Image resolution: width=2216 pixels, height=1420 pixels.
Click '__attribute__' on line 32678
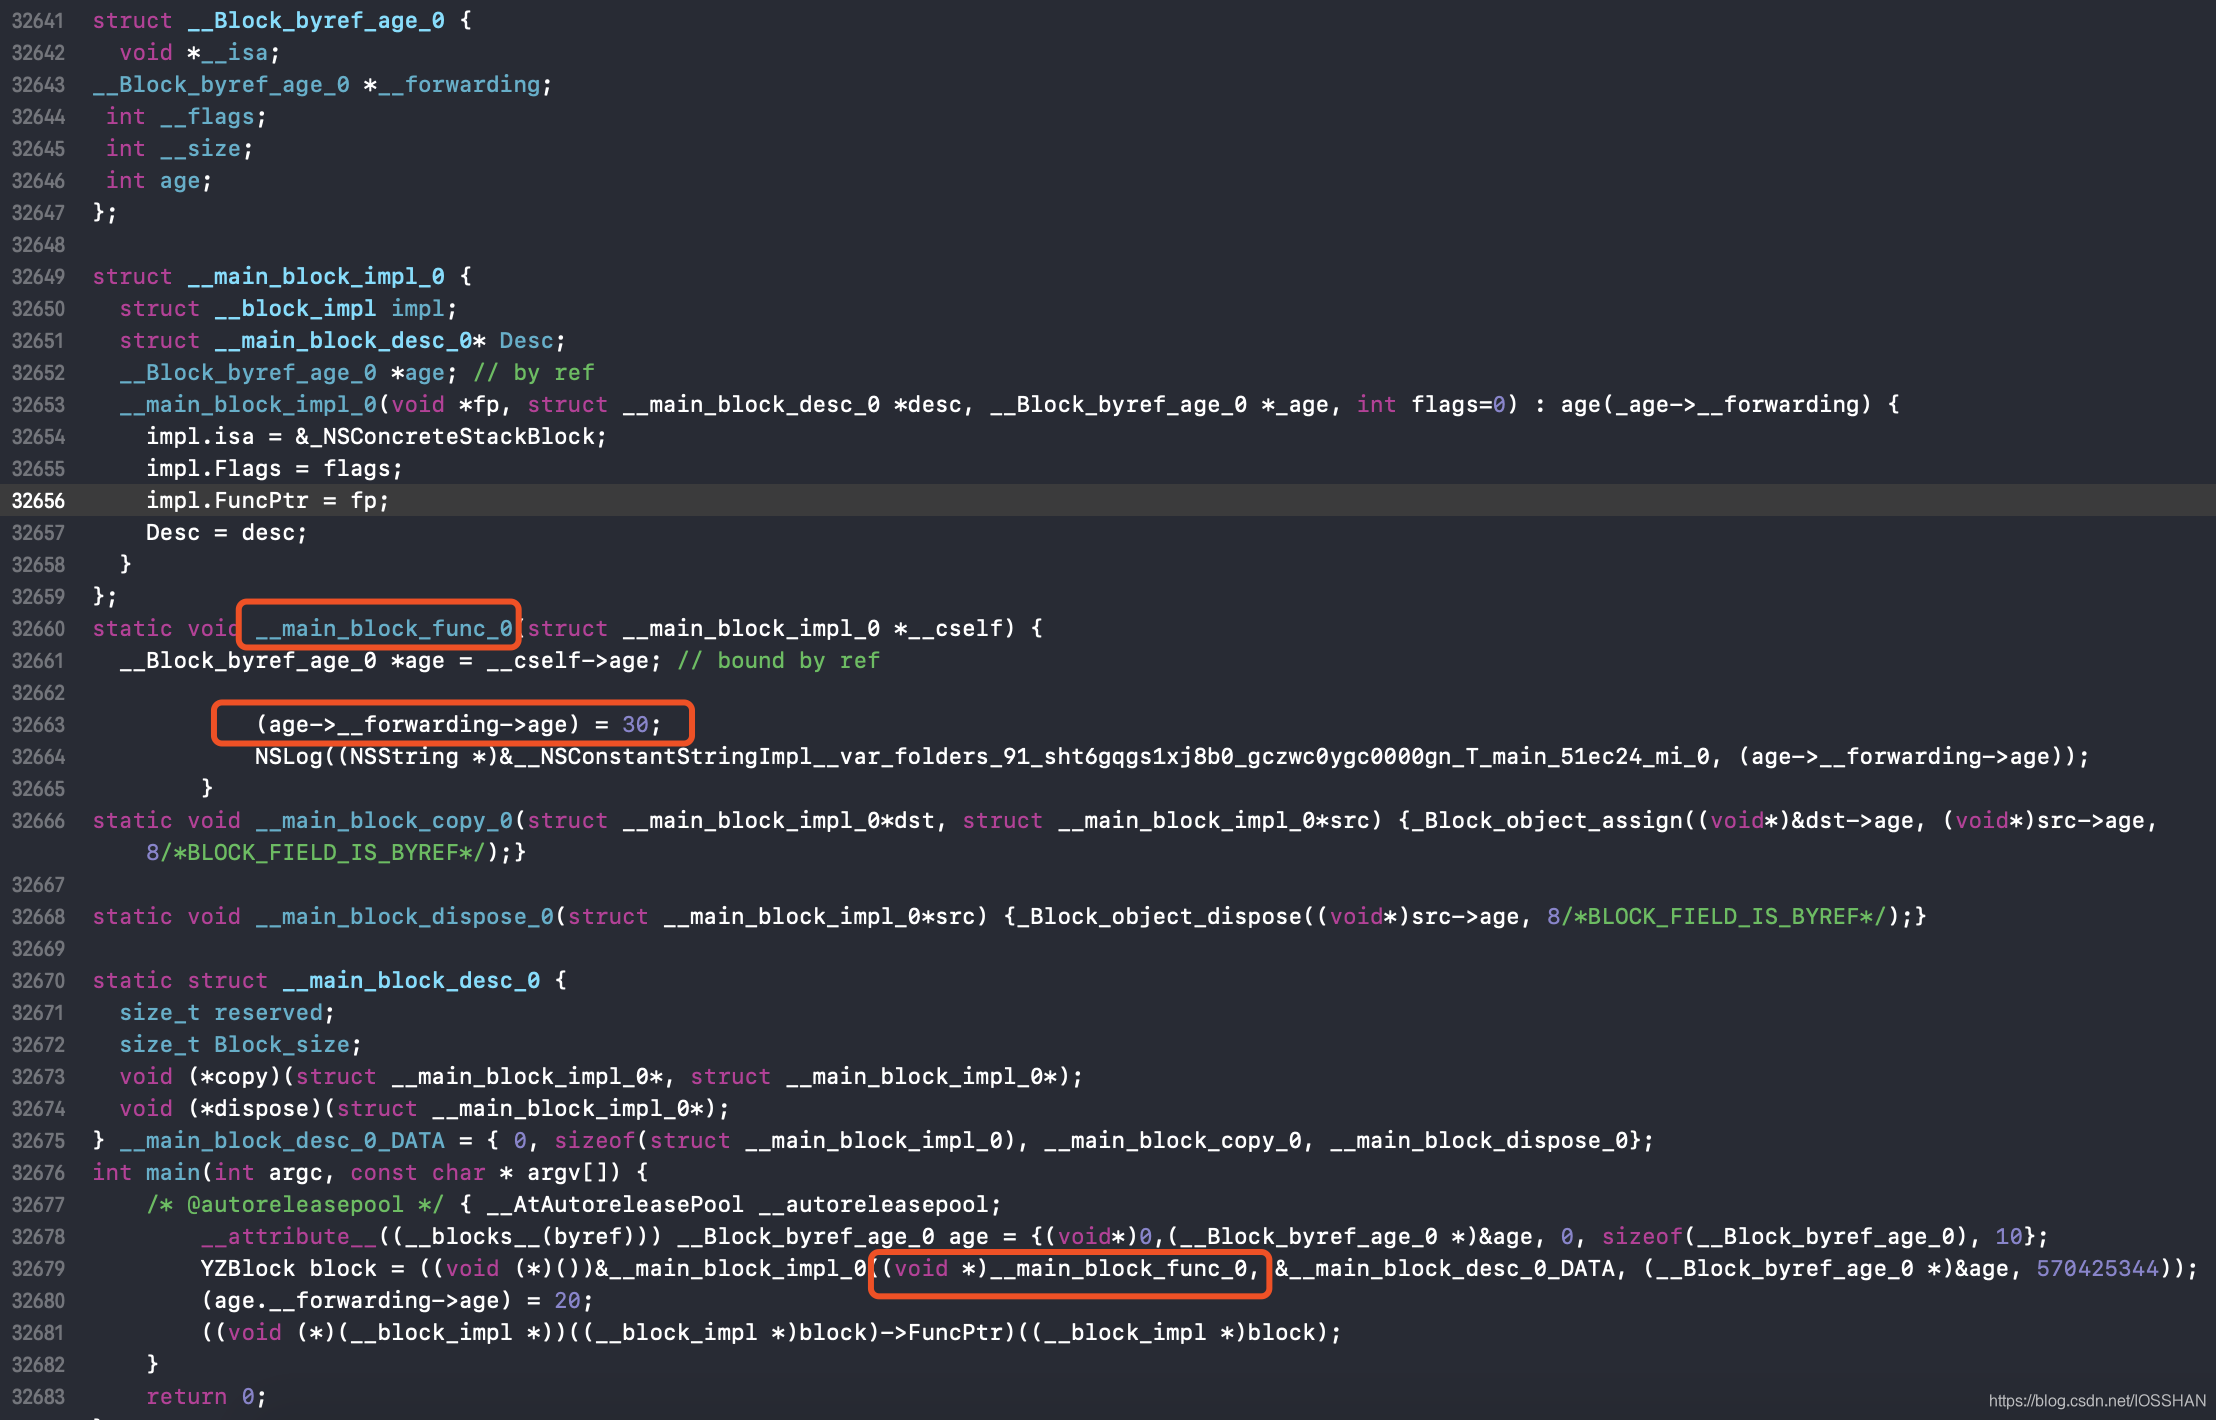(x=289, y=1237)
